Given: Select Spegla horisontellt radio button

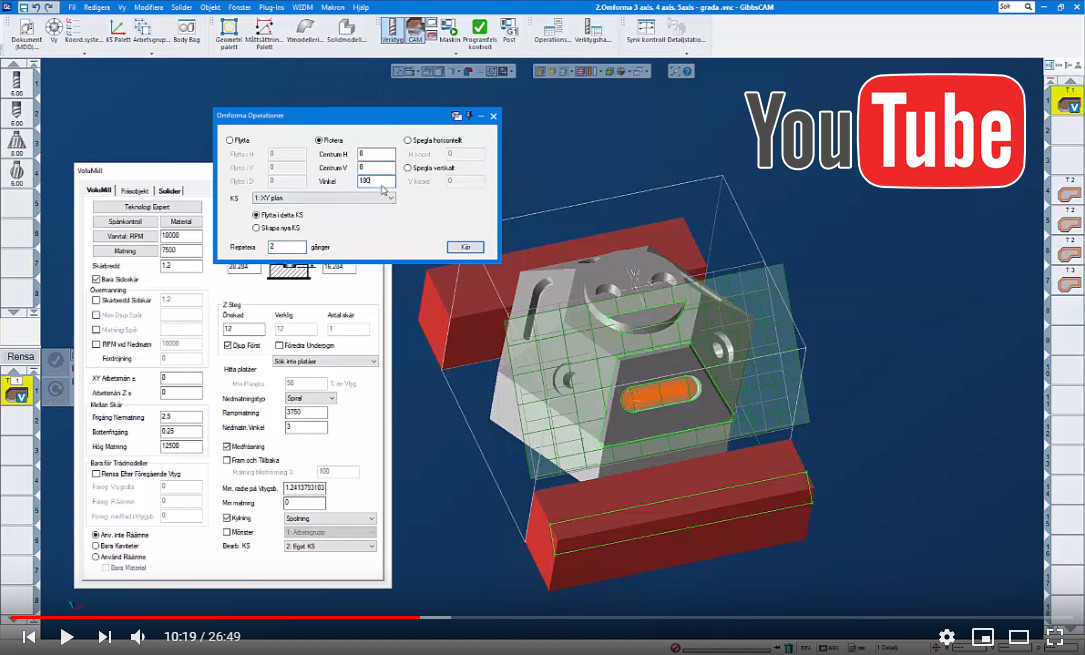Looking at the screenshot, I should coord(407,140).
